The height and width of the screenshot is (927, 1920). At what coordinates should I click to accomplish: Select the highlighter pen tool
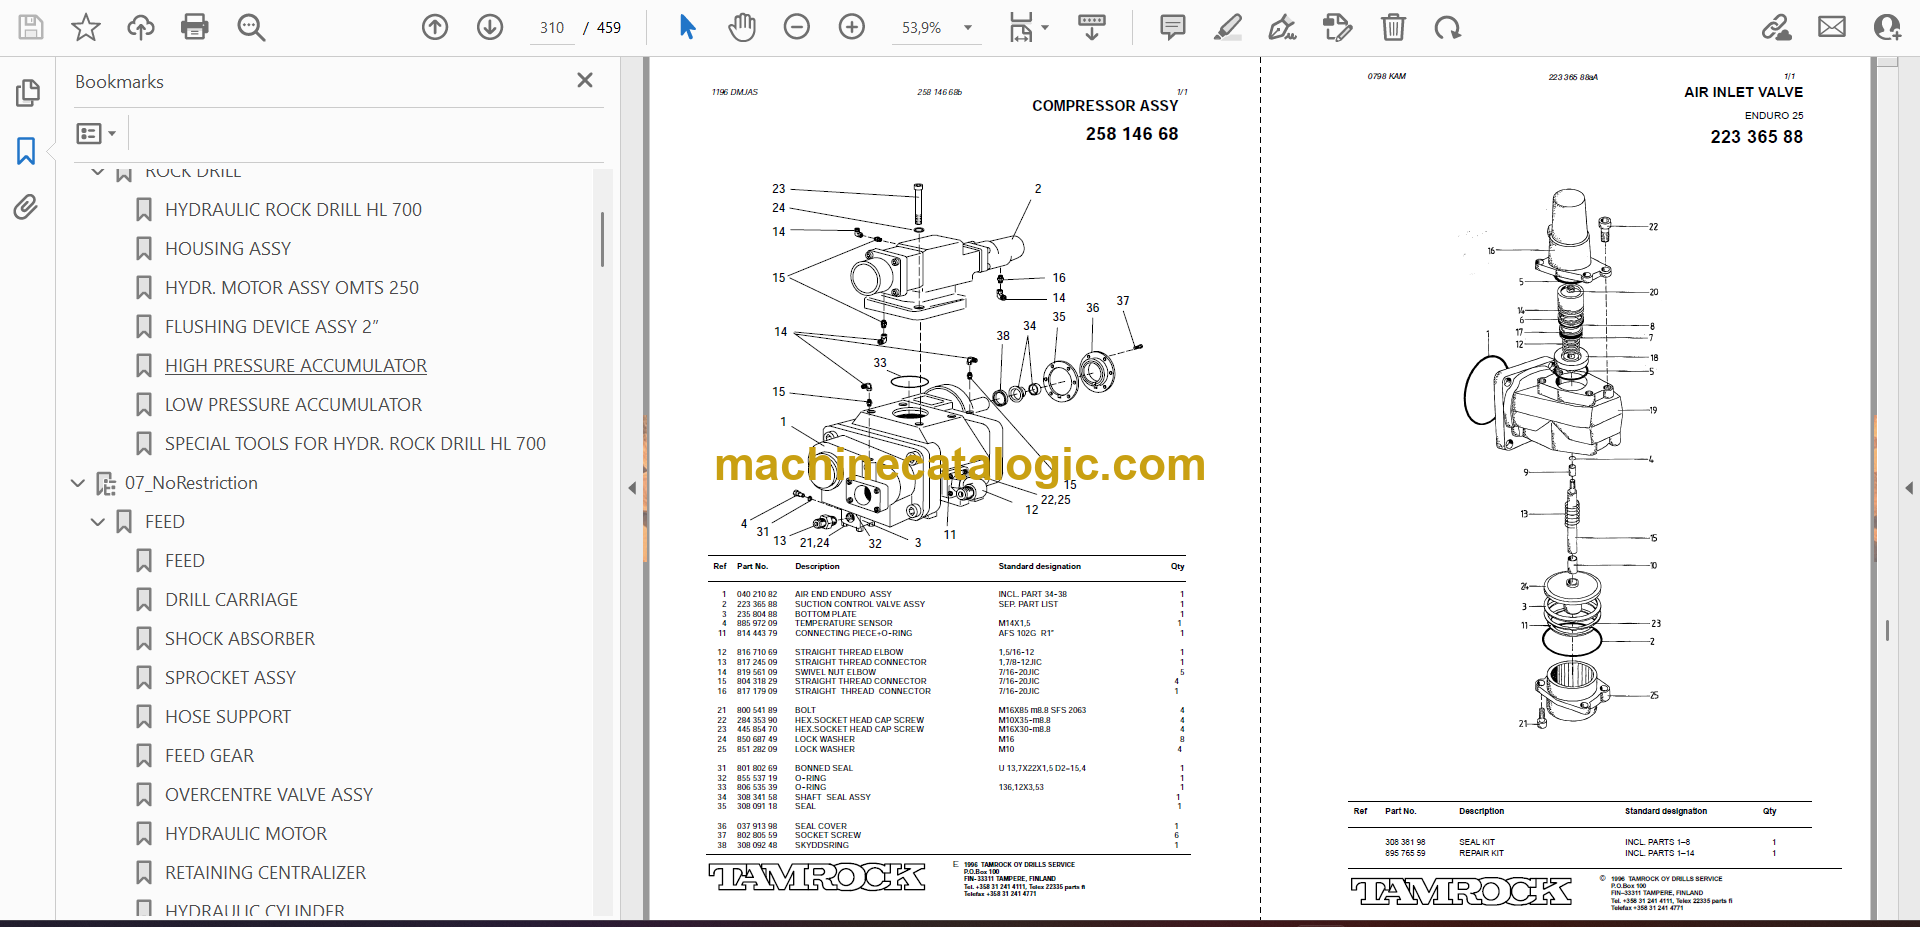tap(1228, 27)
